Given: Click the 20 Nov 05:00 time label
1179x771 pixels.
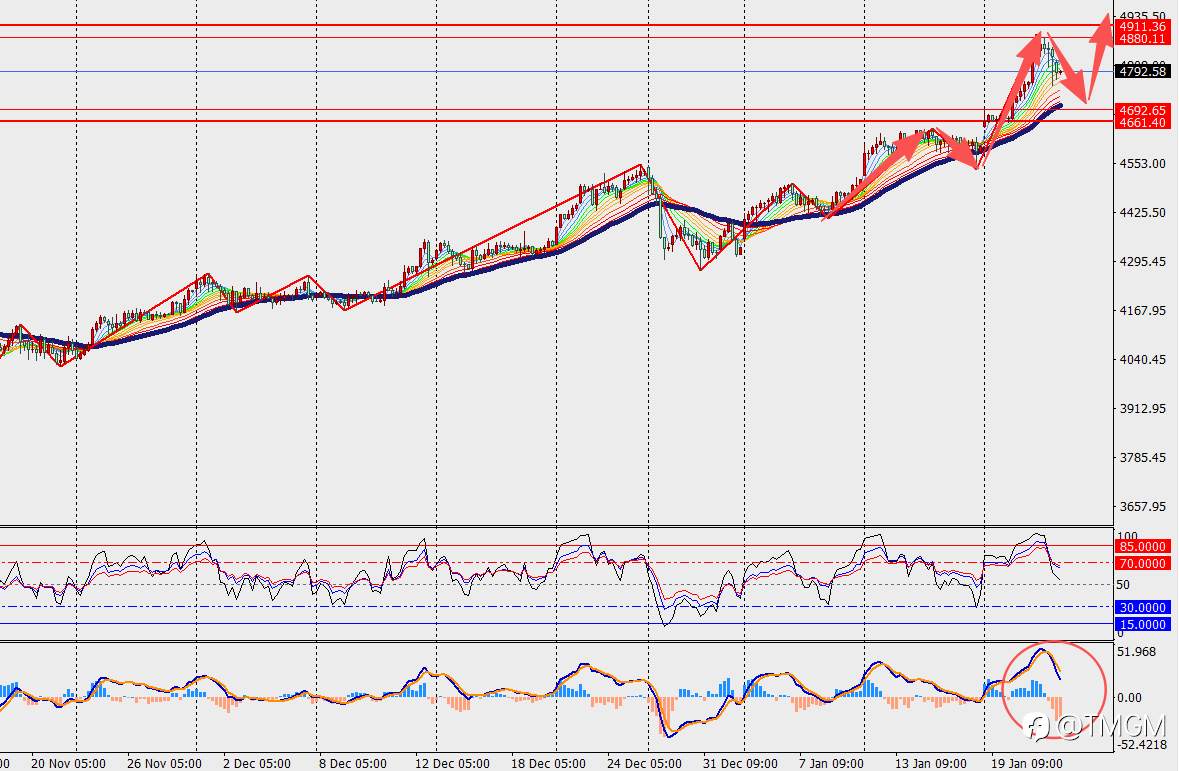Looking at the screenshot, I should (68, 763).
